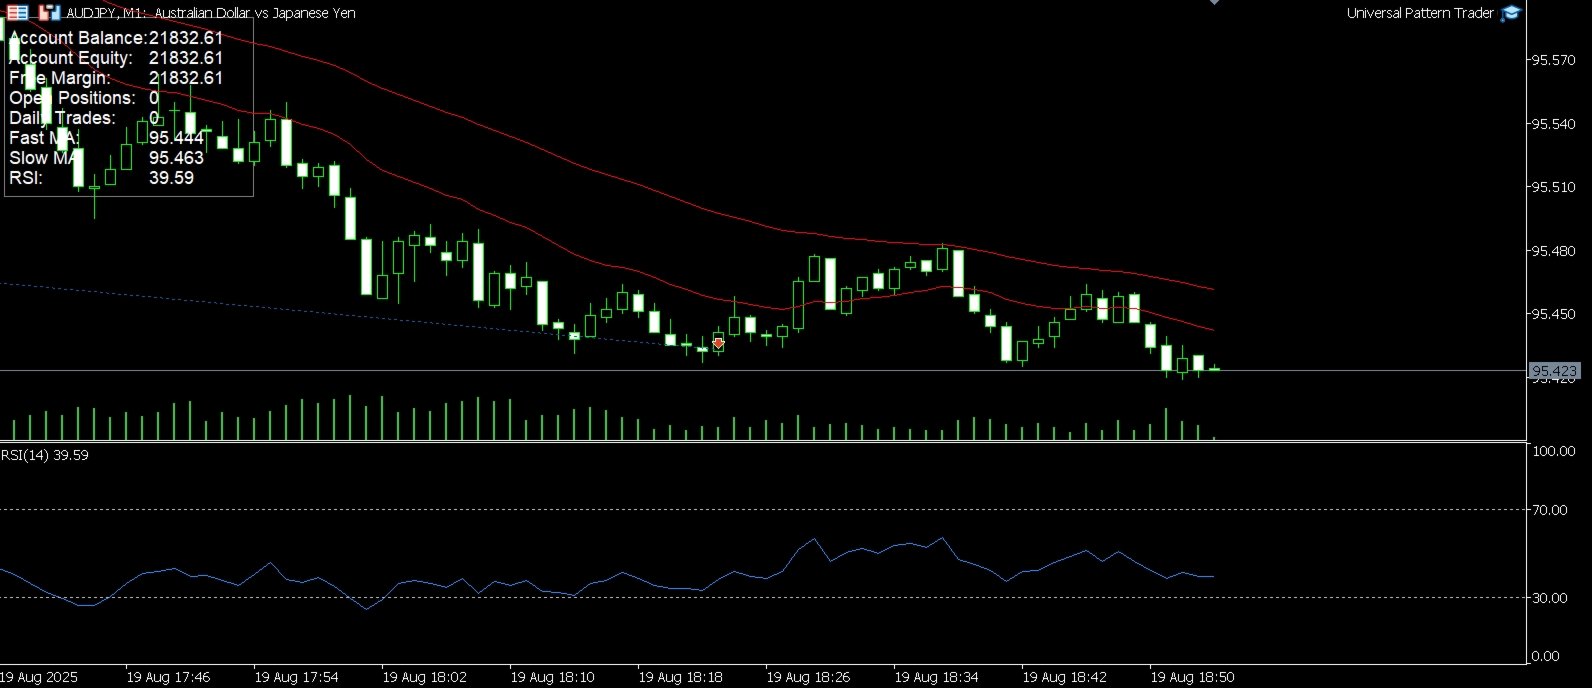1592x688 pixels.
Task: Click the 95.570 price scale label
Action: pos(1554,60)
